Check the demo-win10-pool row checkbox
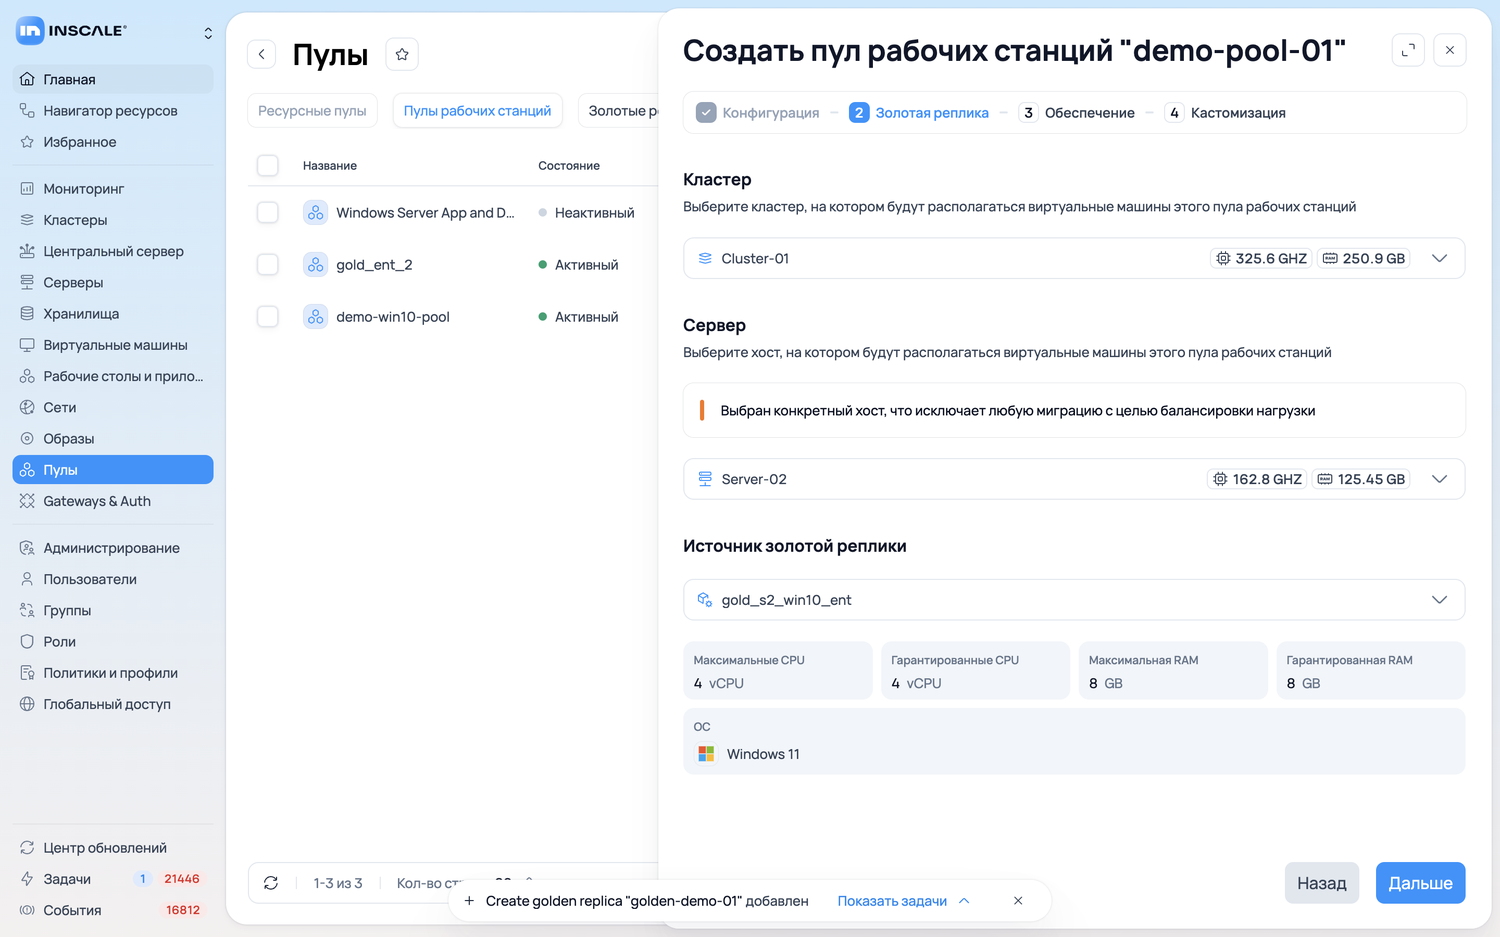Image resolution: width=1500 pixels, height=937 pixels. coord(268,316)
